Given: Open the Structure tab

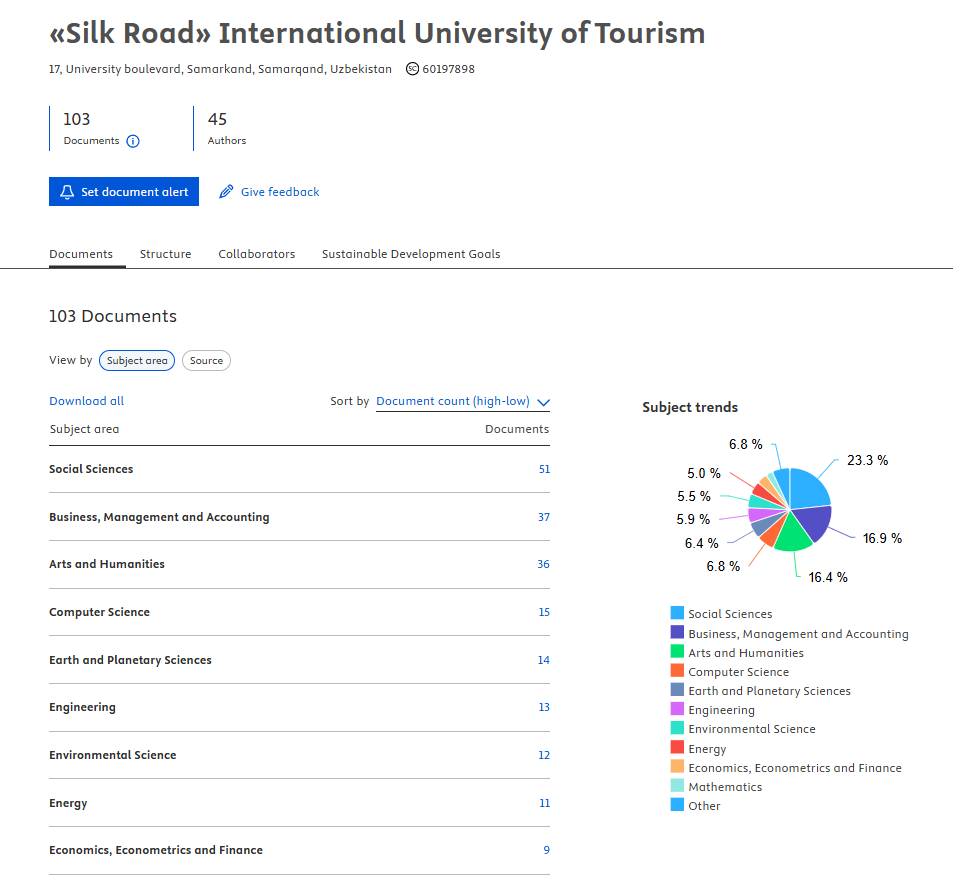Looking at the screenshot, I should [x=165, y=254].
